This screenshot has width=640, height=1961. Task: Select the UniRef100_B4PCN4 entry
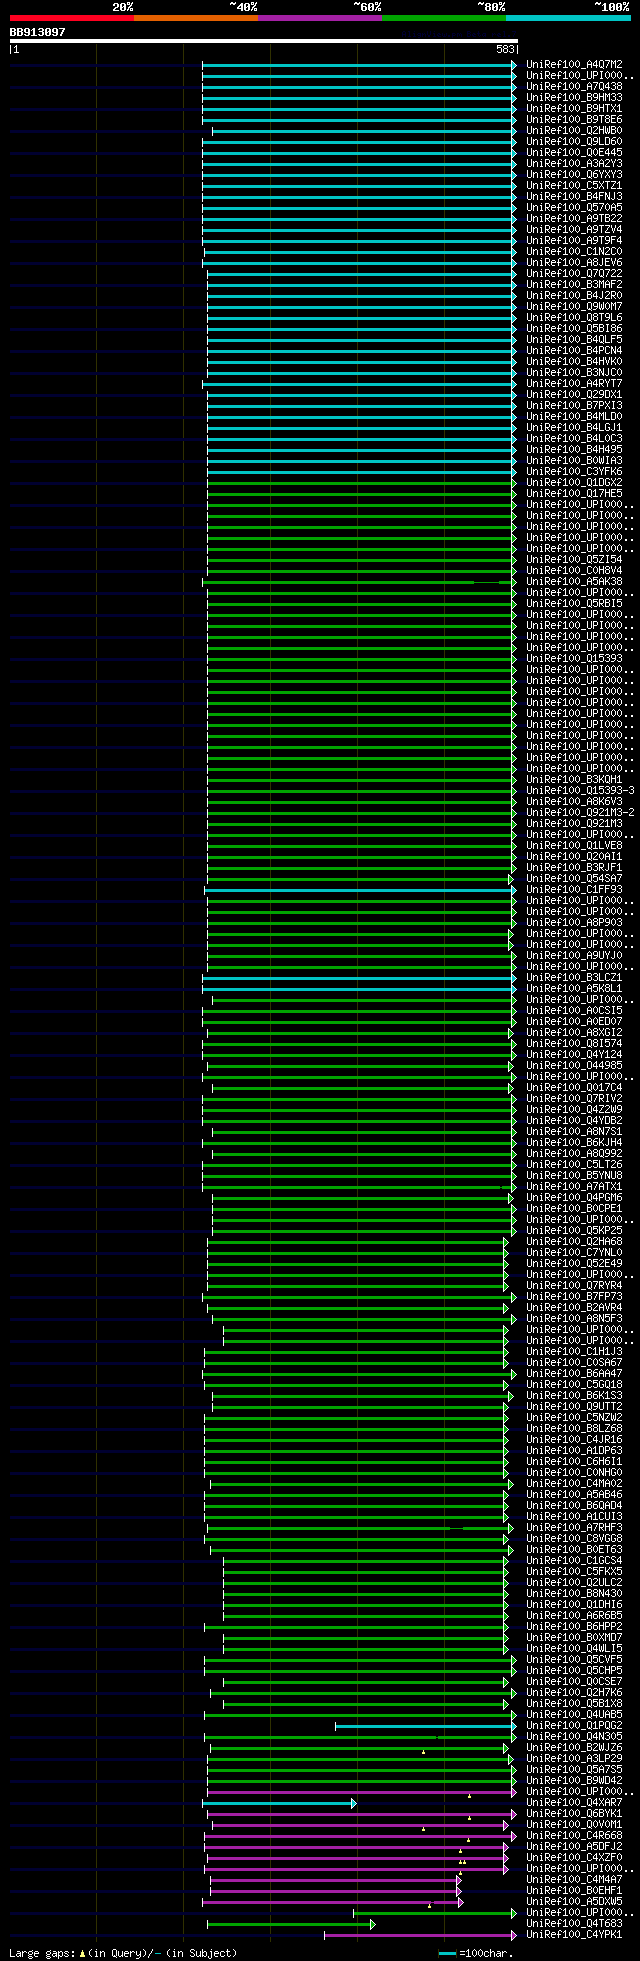tap(574, 351)
